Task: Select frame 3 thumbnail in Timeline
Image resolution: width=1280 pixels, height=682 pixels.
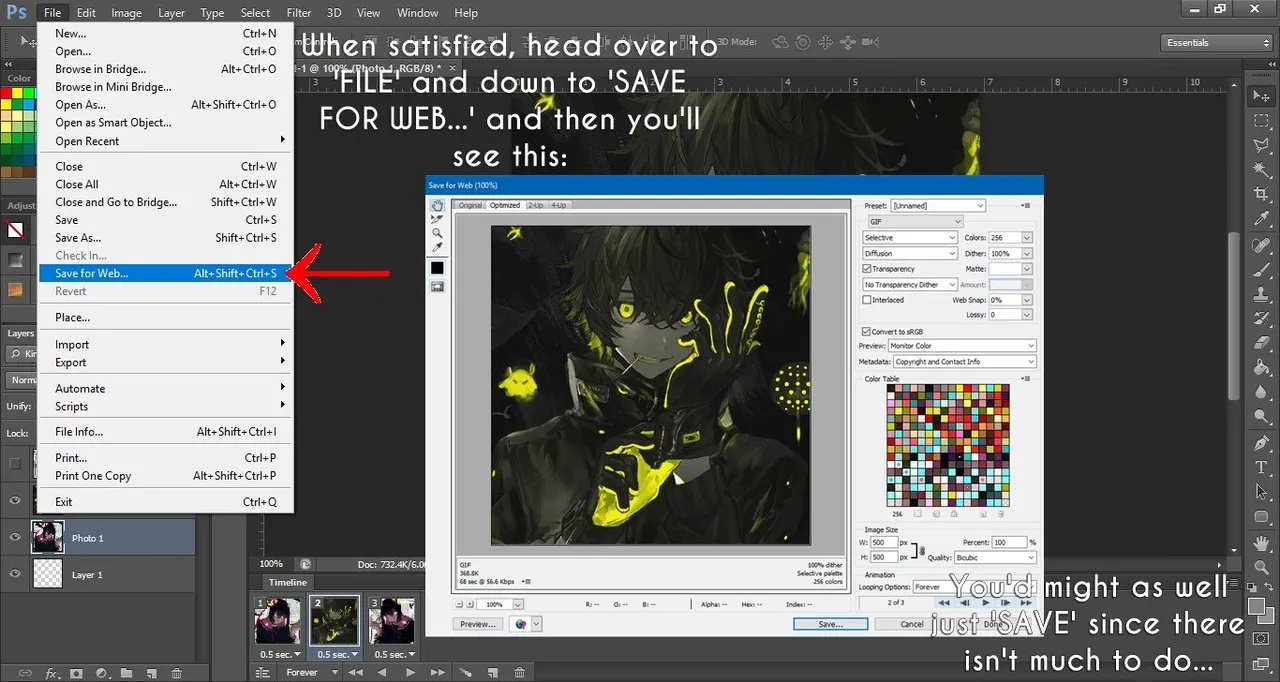Action: (391, 621)
